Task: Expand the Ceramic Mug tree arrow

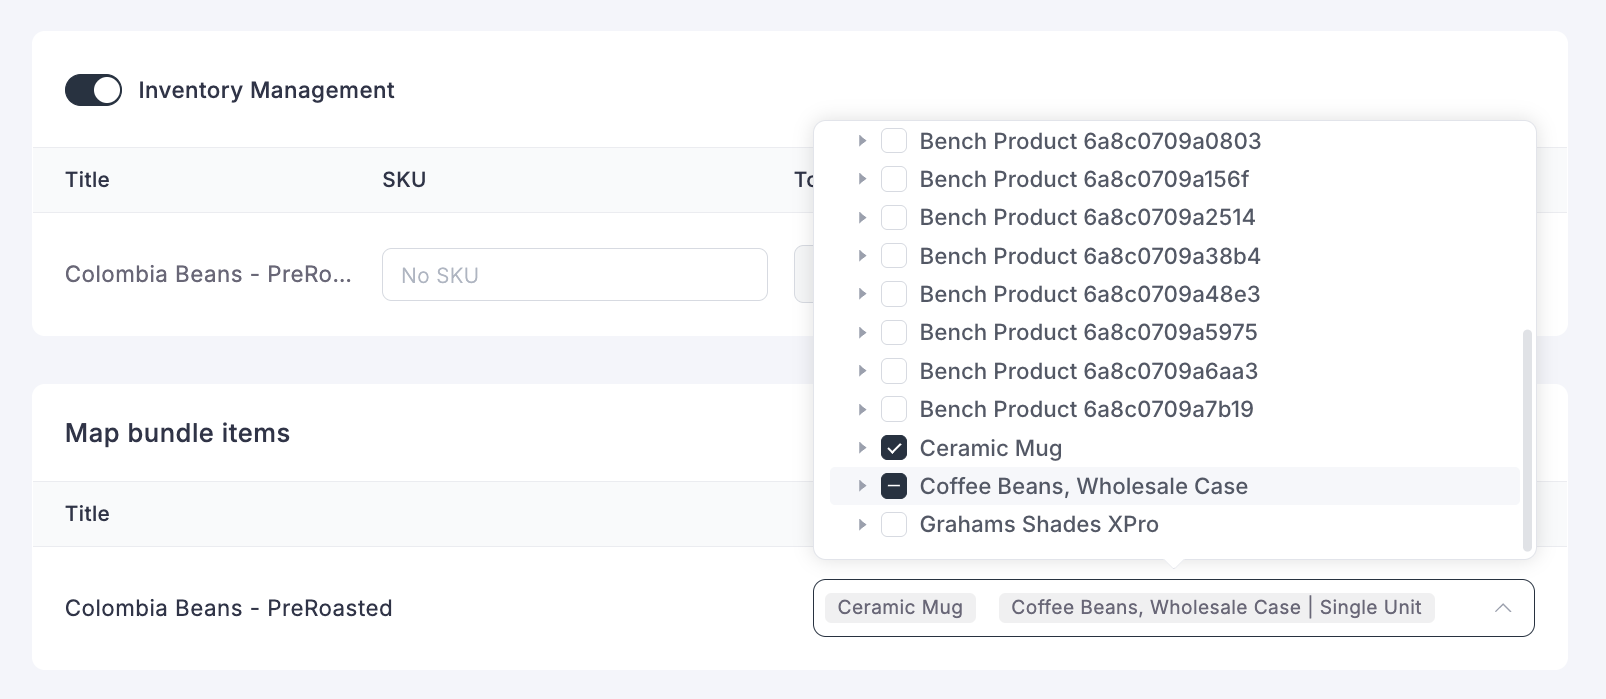Action: tap(862, 448)
